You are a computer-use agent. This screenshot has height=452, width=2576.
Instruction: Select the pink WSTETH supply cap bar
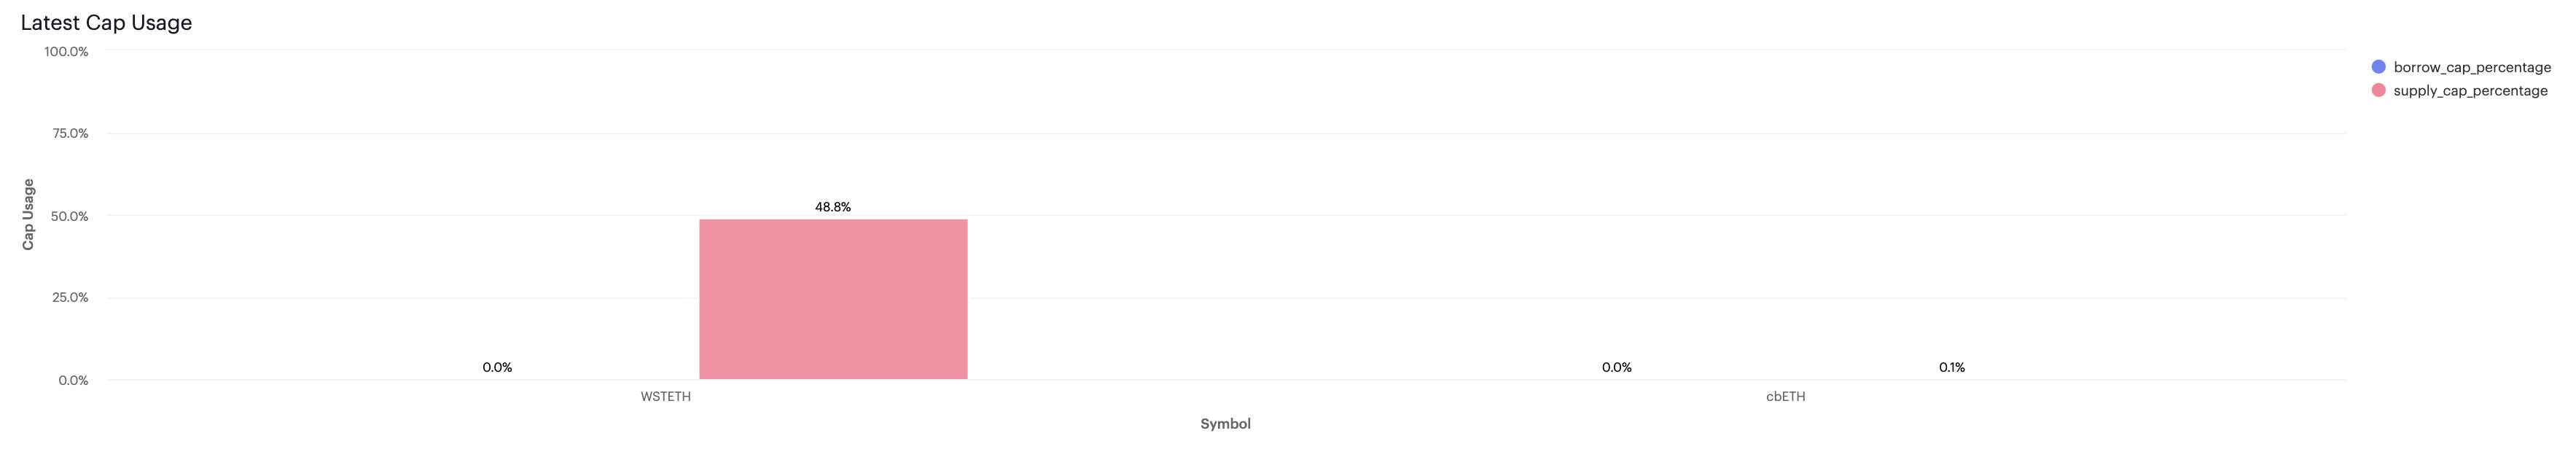point(833,299)
